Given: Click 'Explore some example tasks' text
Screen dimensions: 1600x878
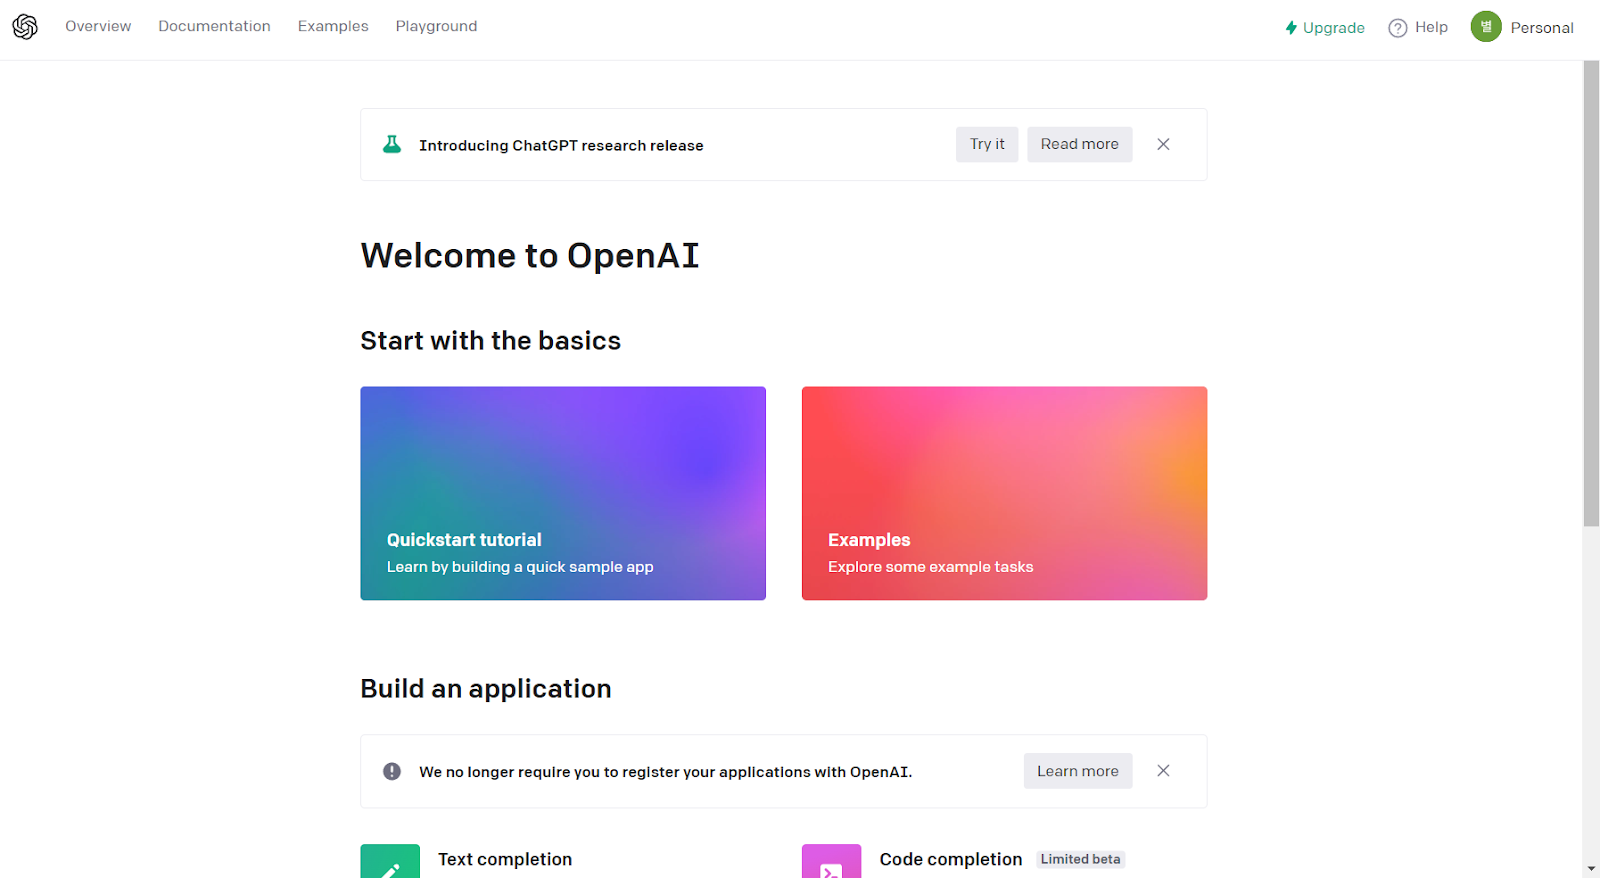Looking at the screenshot, I should (931, 567).
